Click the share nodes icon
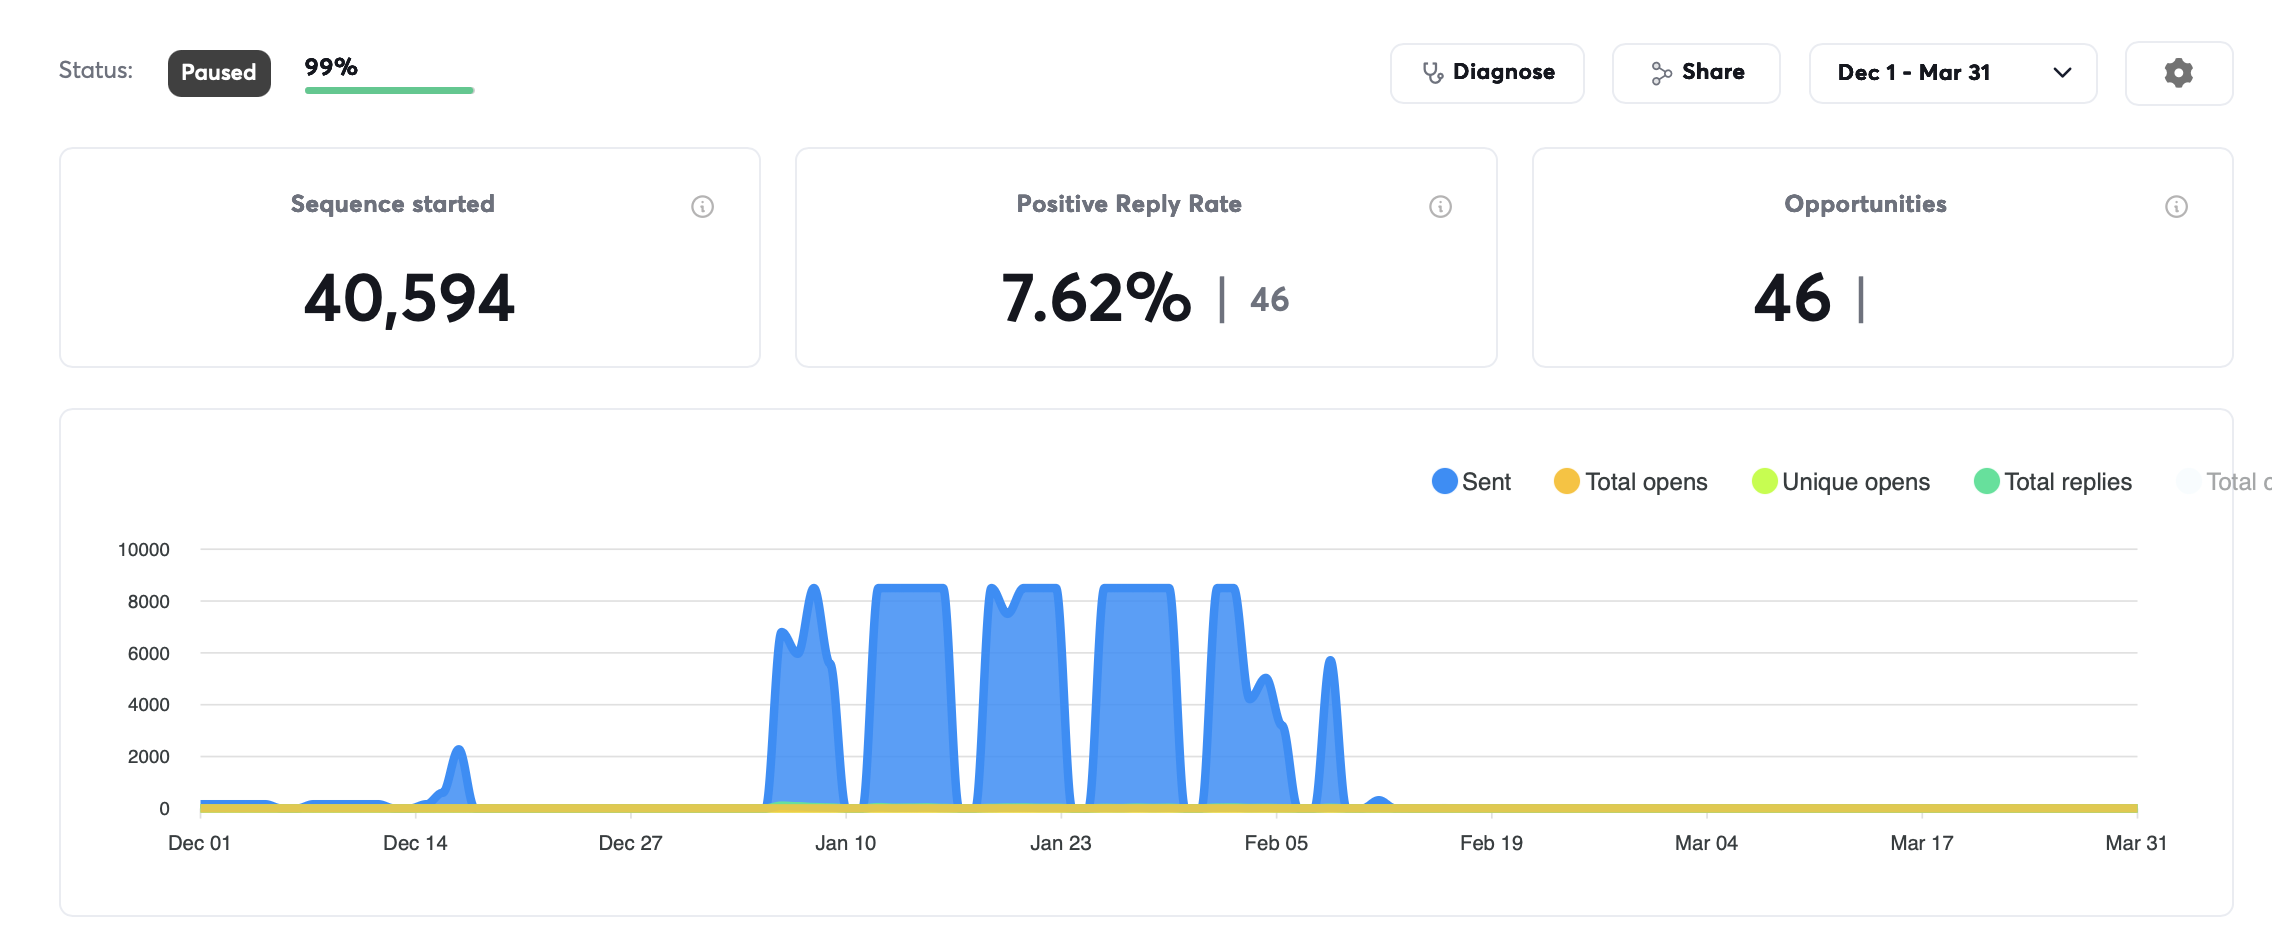2272x932 pixels. click(1661, 73)
